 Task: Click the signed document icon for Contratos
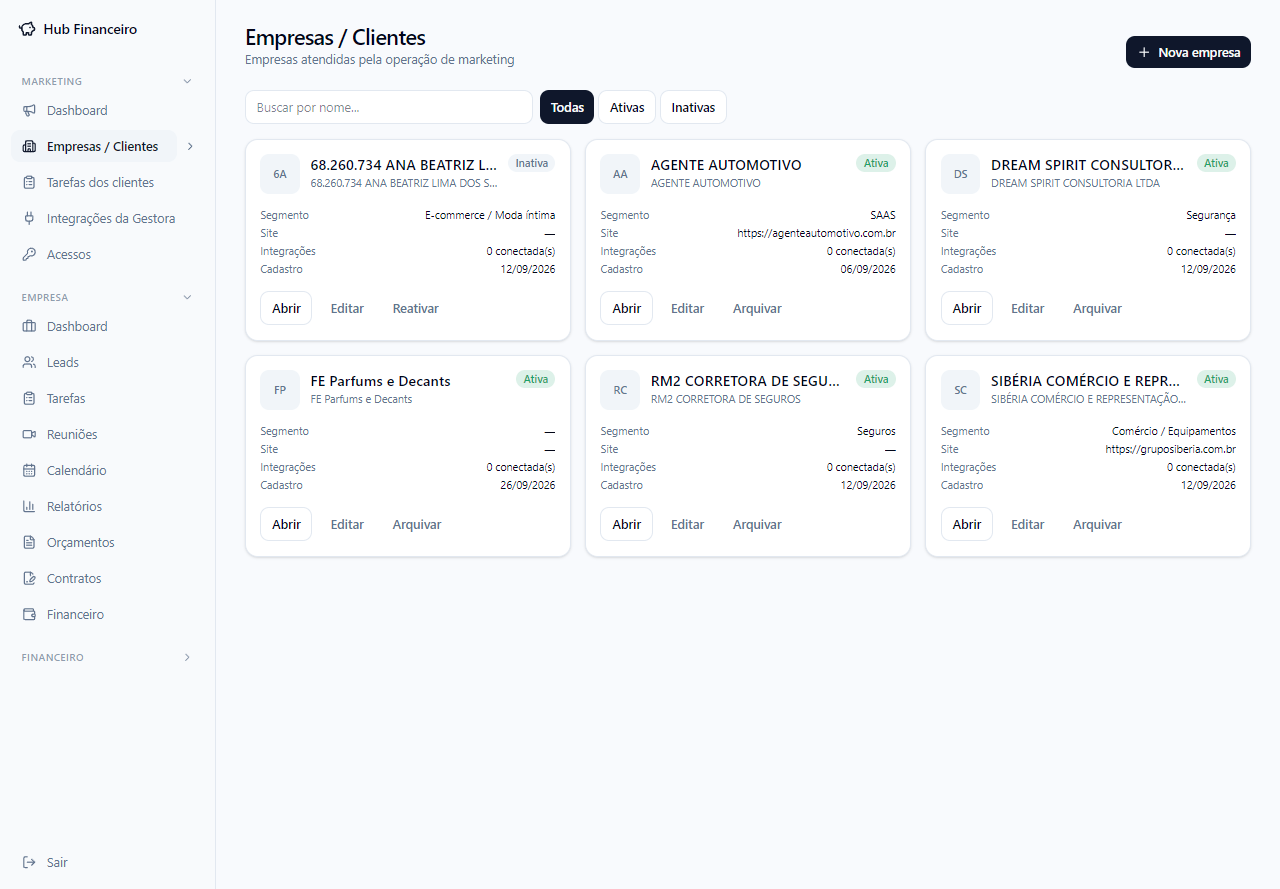click(x=29, y=578)
